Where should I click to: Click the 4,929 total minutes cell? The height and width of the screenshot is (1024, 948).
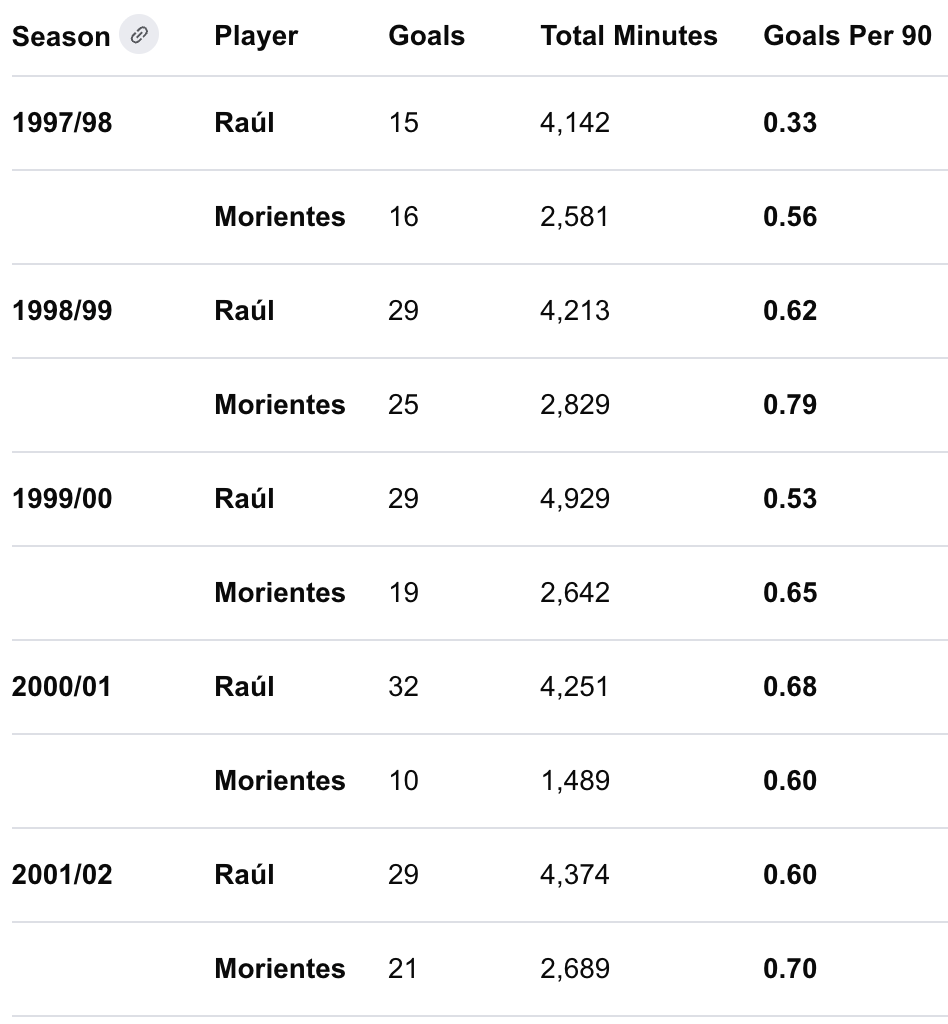575,499
